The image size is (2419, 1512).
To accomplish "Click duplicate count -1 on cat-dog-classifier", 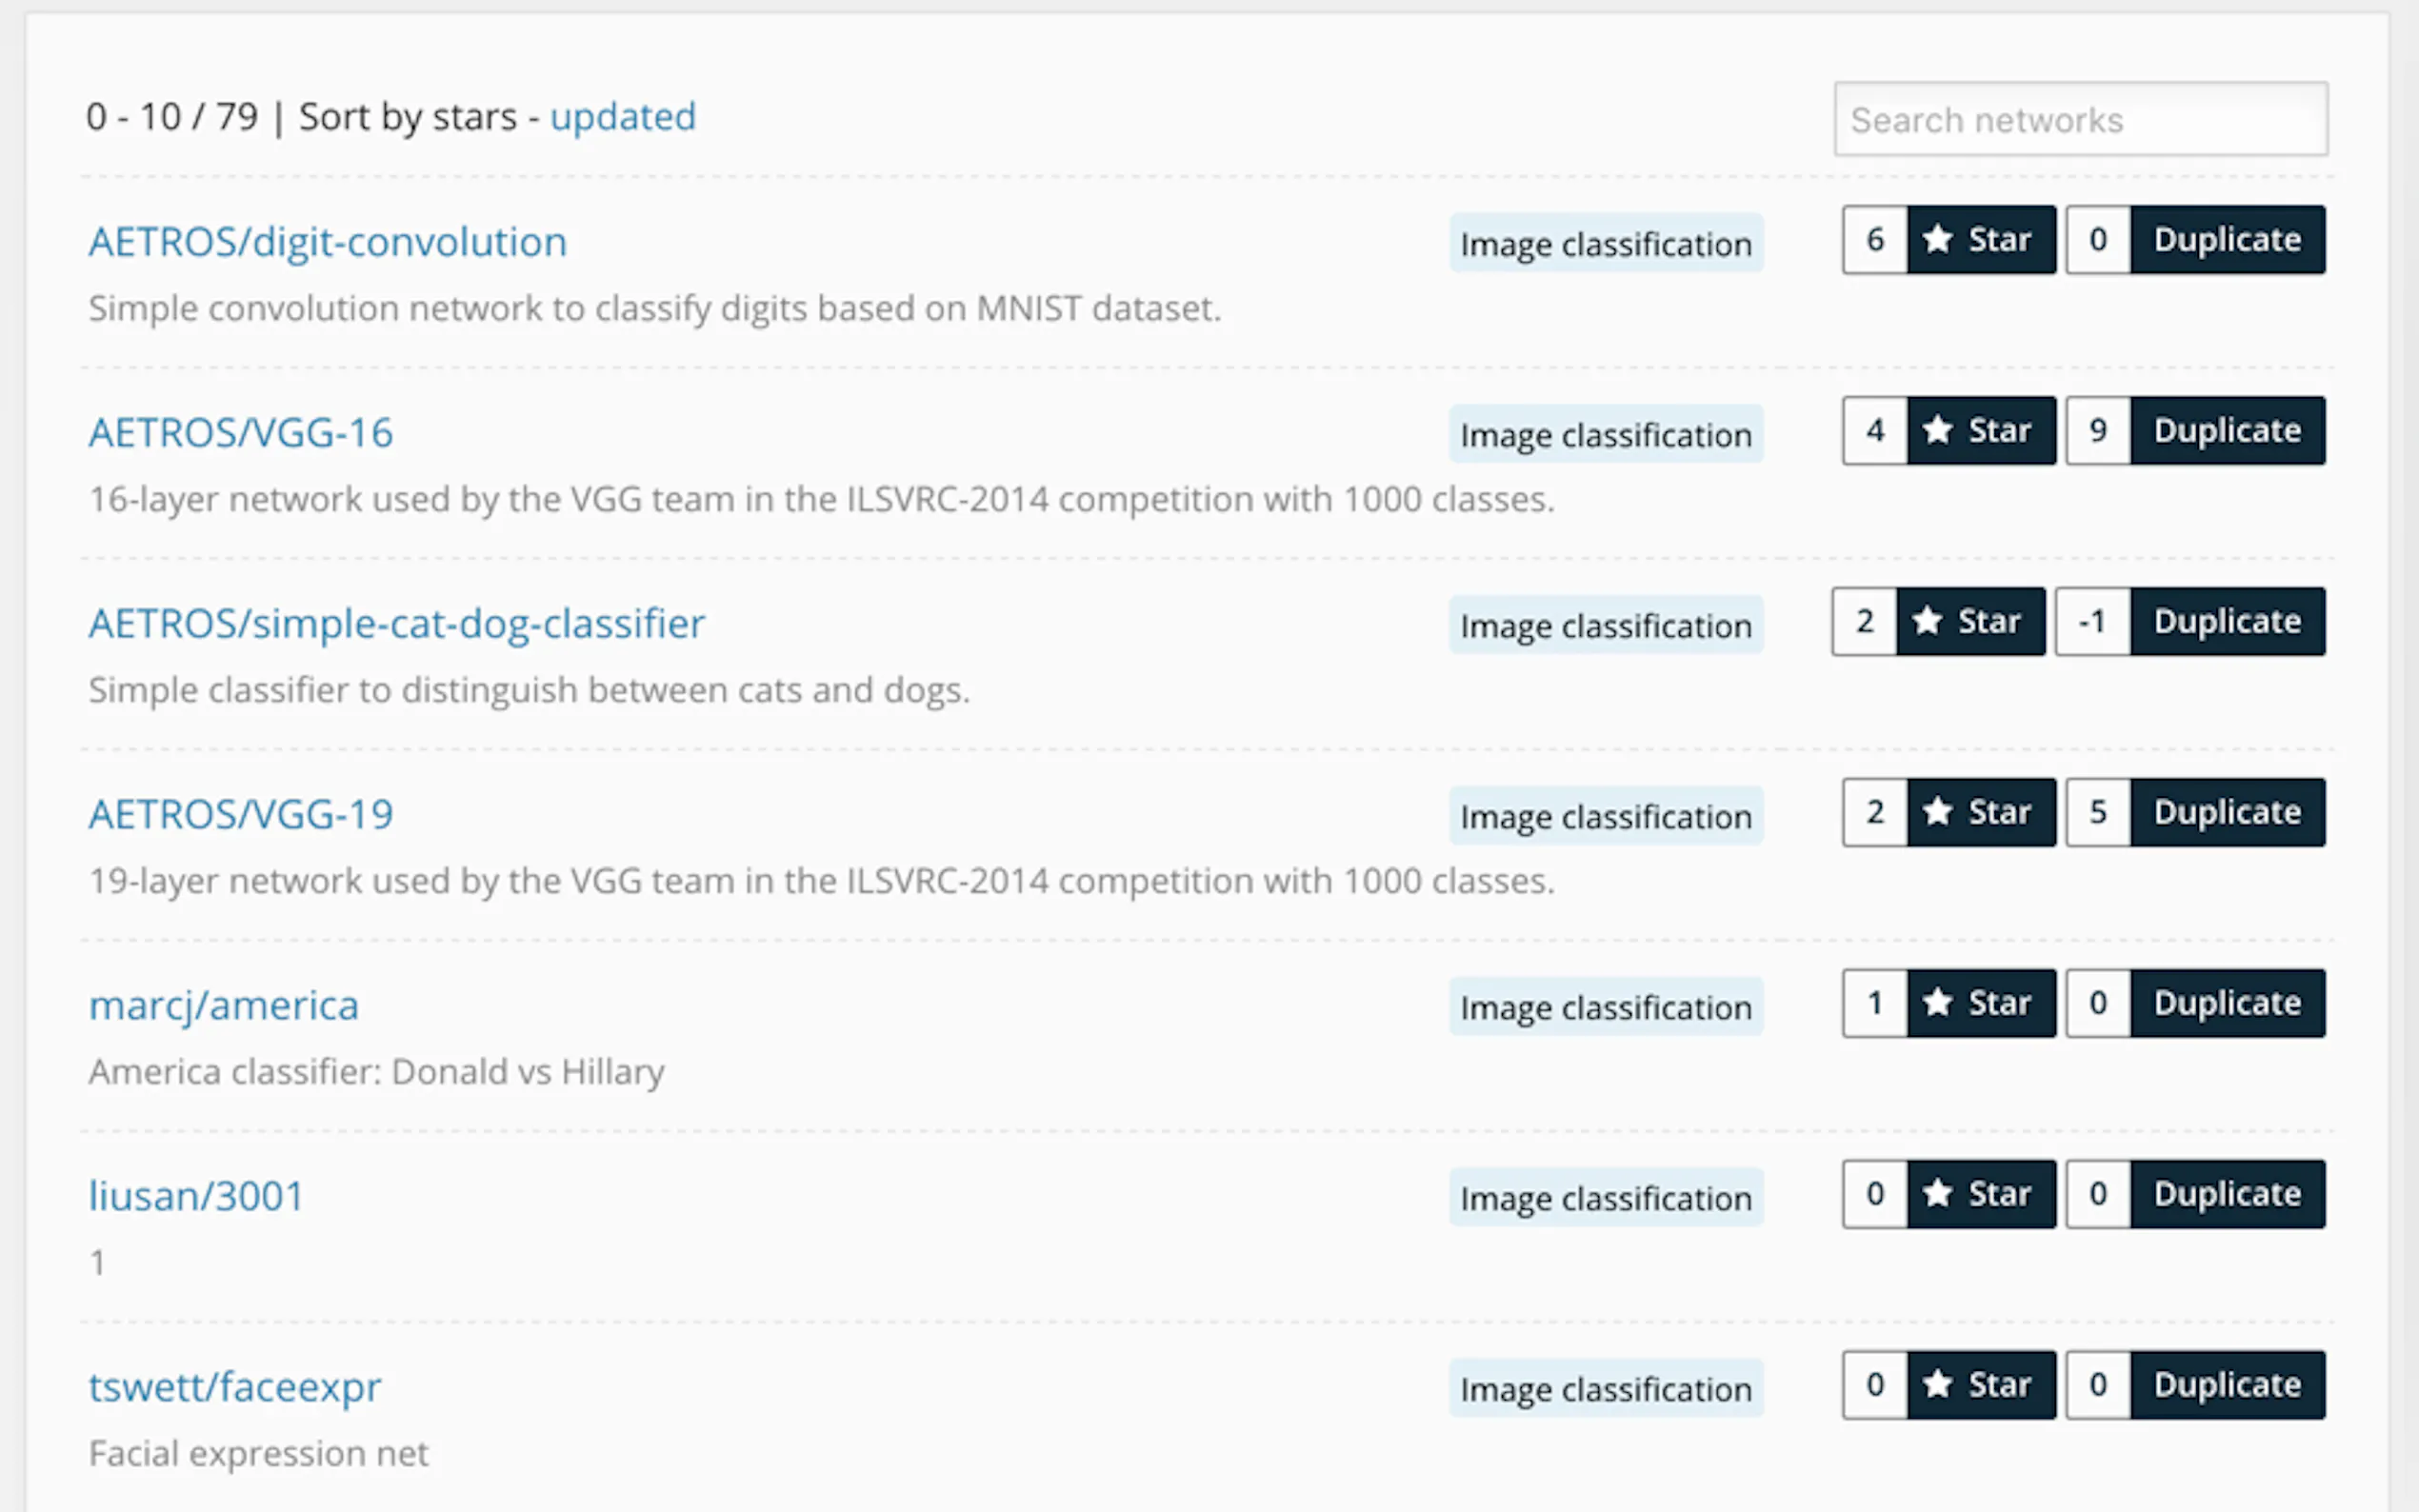I will point(2092,622).
